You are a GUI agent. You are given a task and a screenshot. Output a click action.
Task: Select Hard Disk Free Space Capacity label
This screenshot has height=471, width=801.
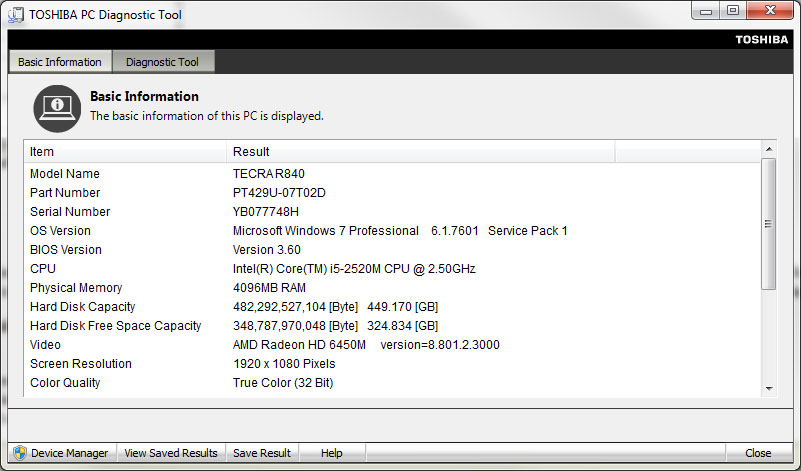tap(115, 326)
